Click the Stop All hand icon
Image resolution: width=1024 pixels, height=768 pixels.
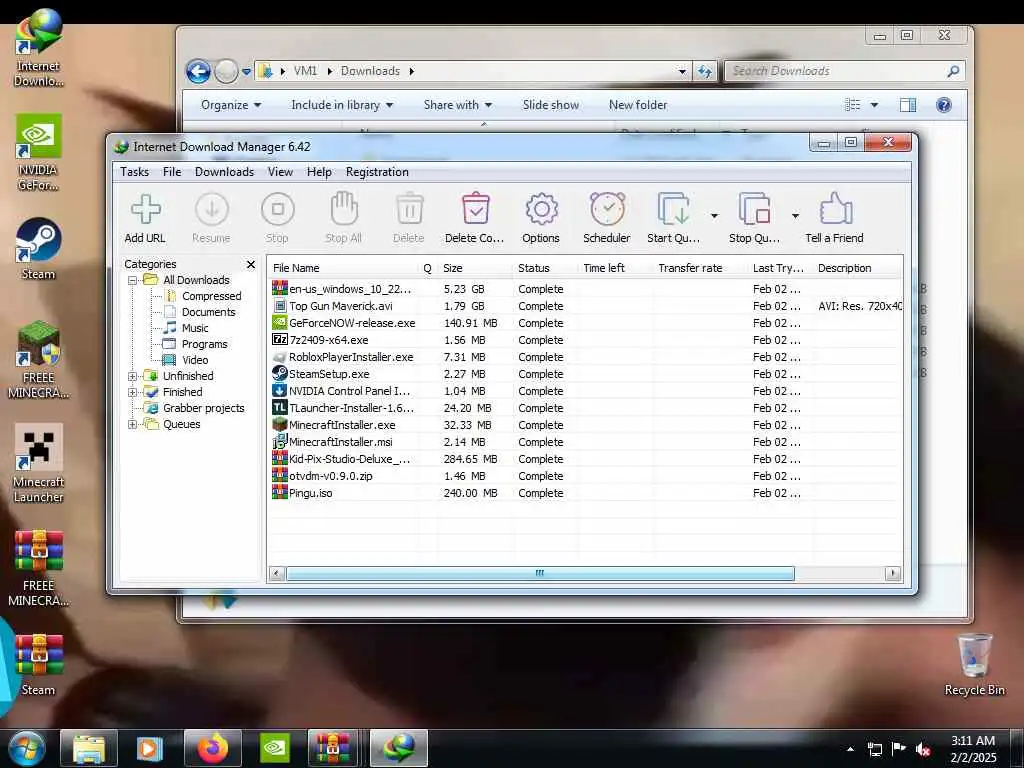344,217
